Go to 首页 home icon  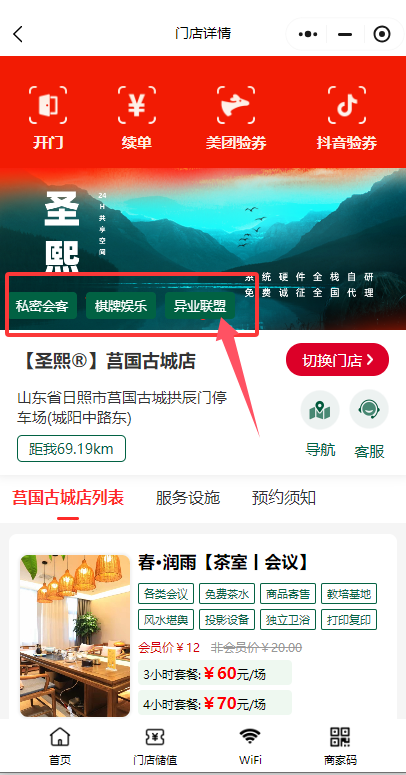click(60, 737)
